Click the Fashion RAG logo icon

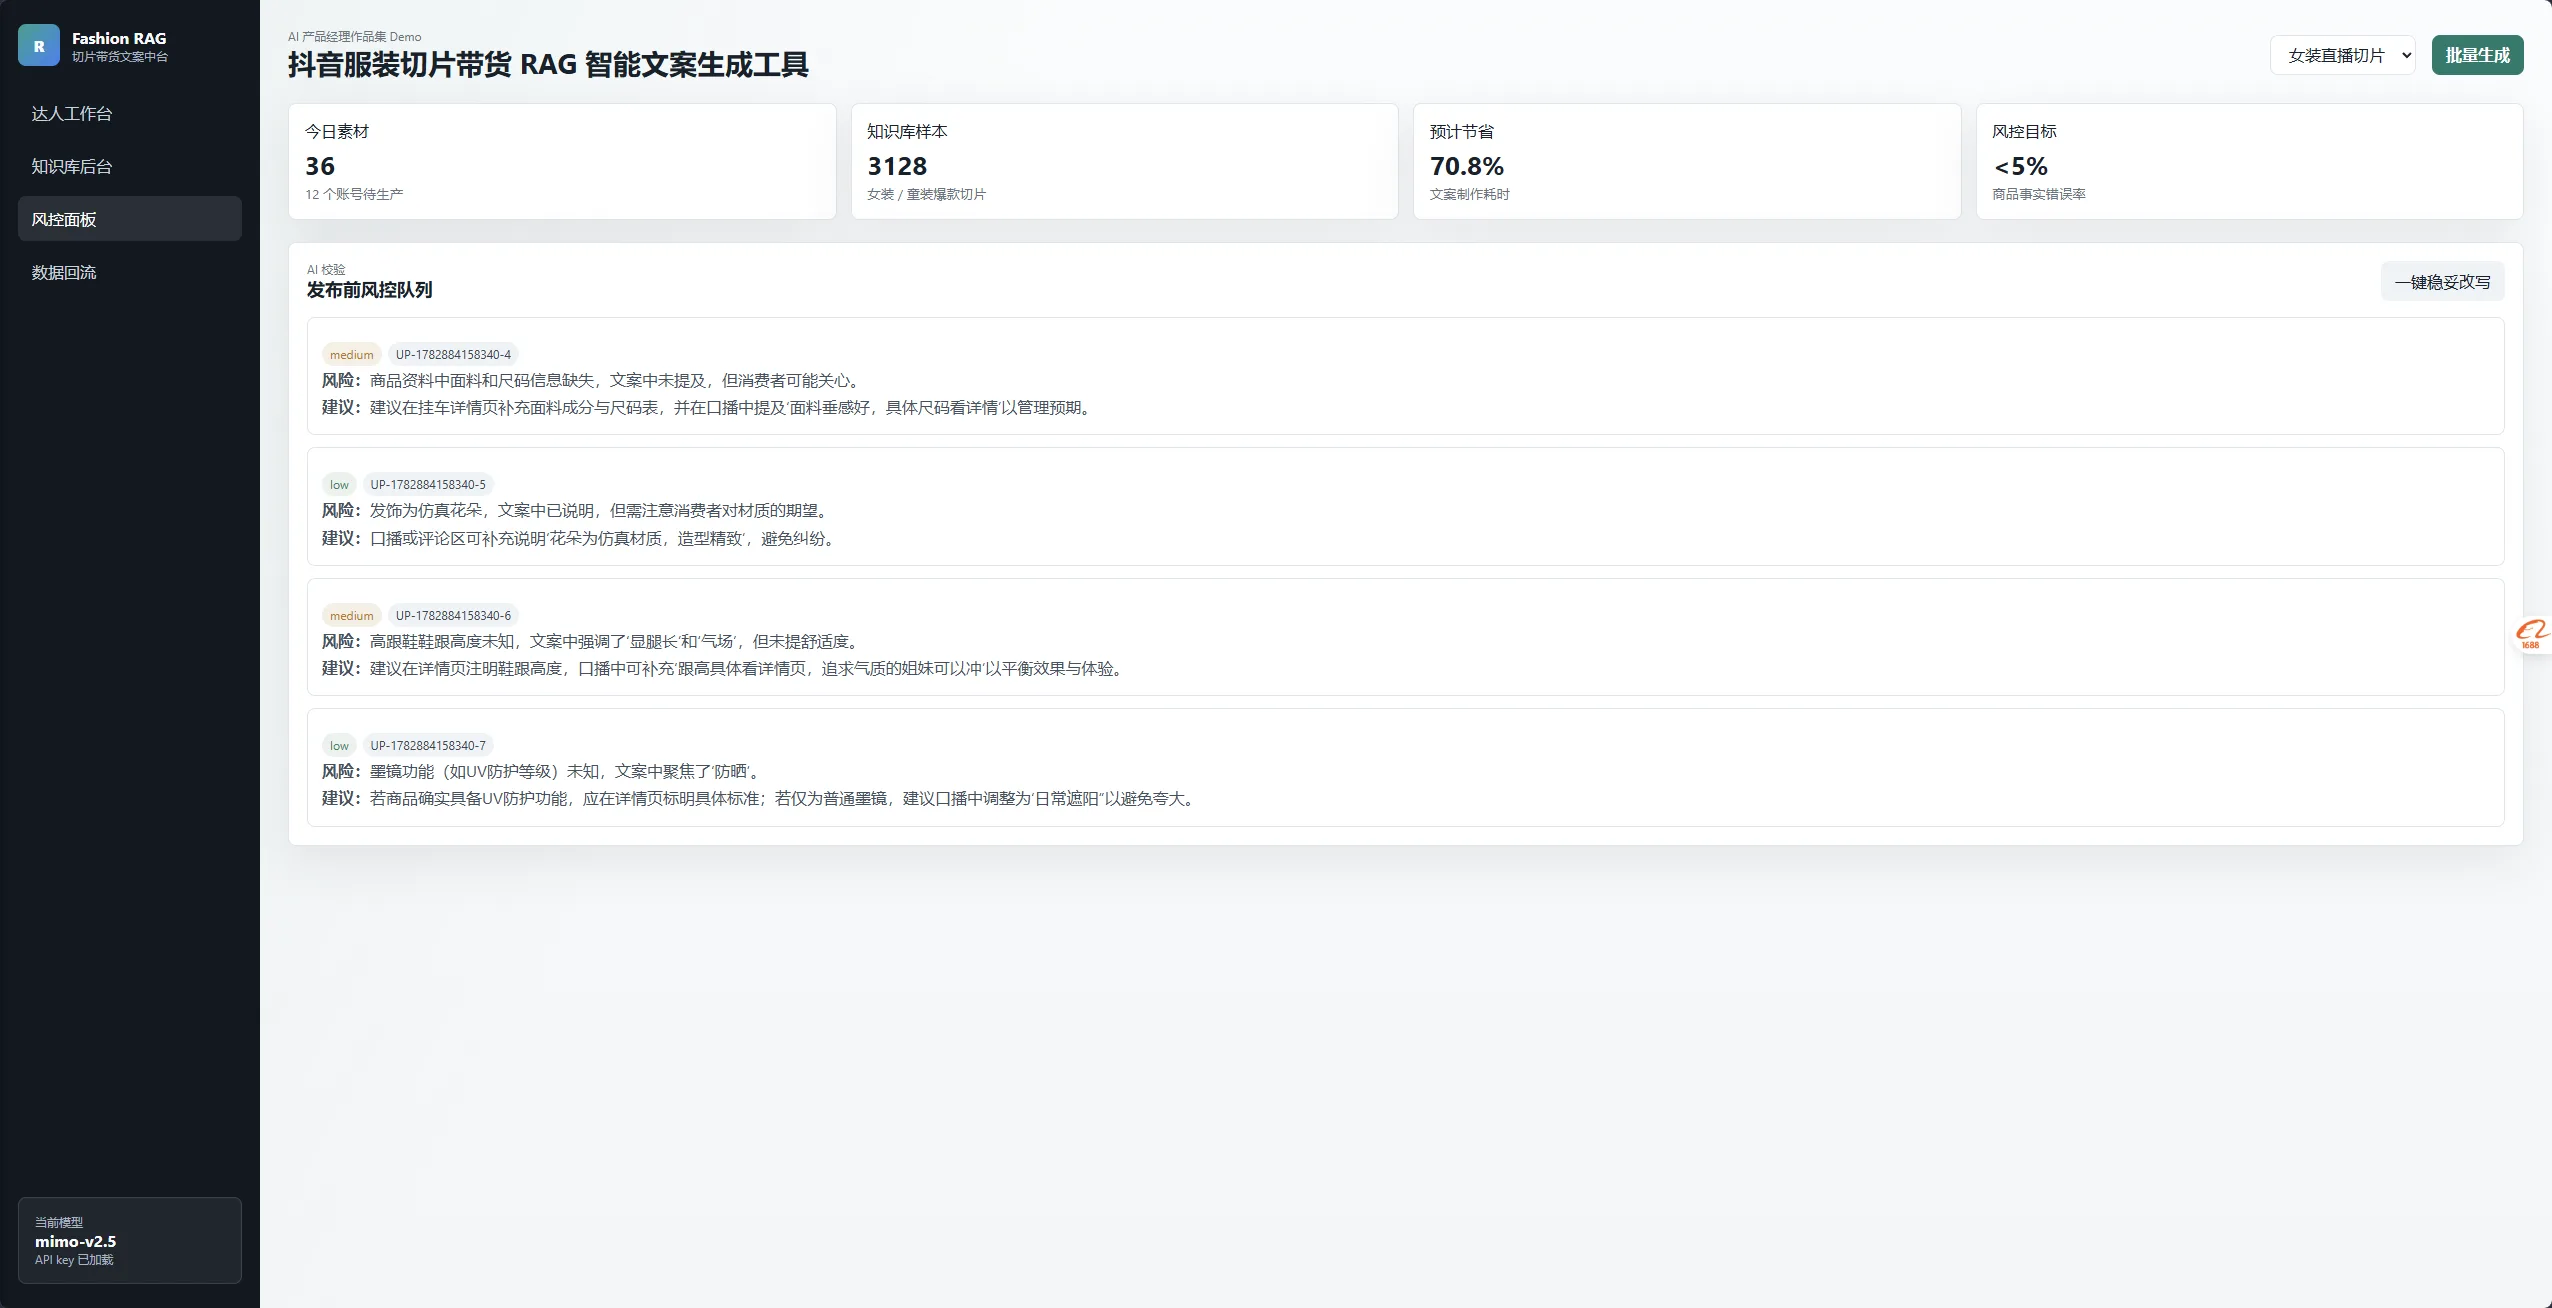[x=39, y=46]
